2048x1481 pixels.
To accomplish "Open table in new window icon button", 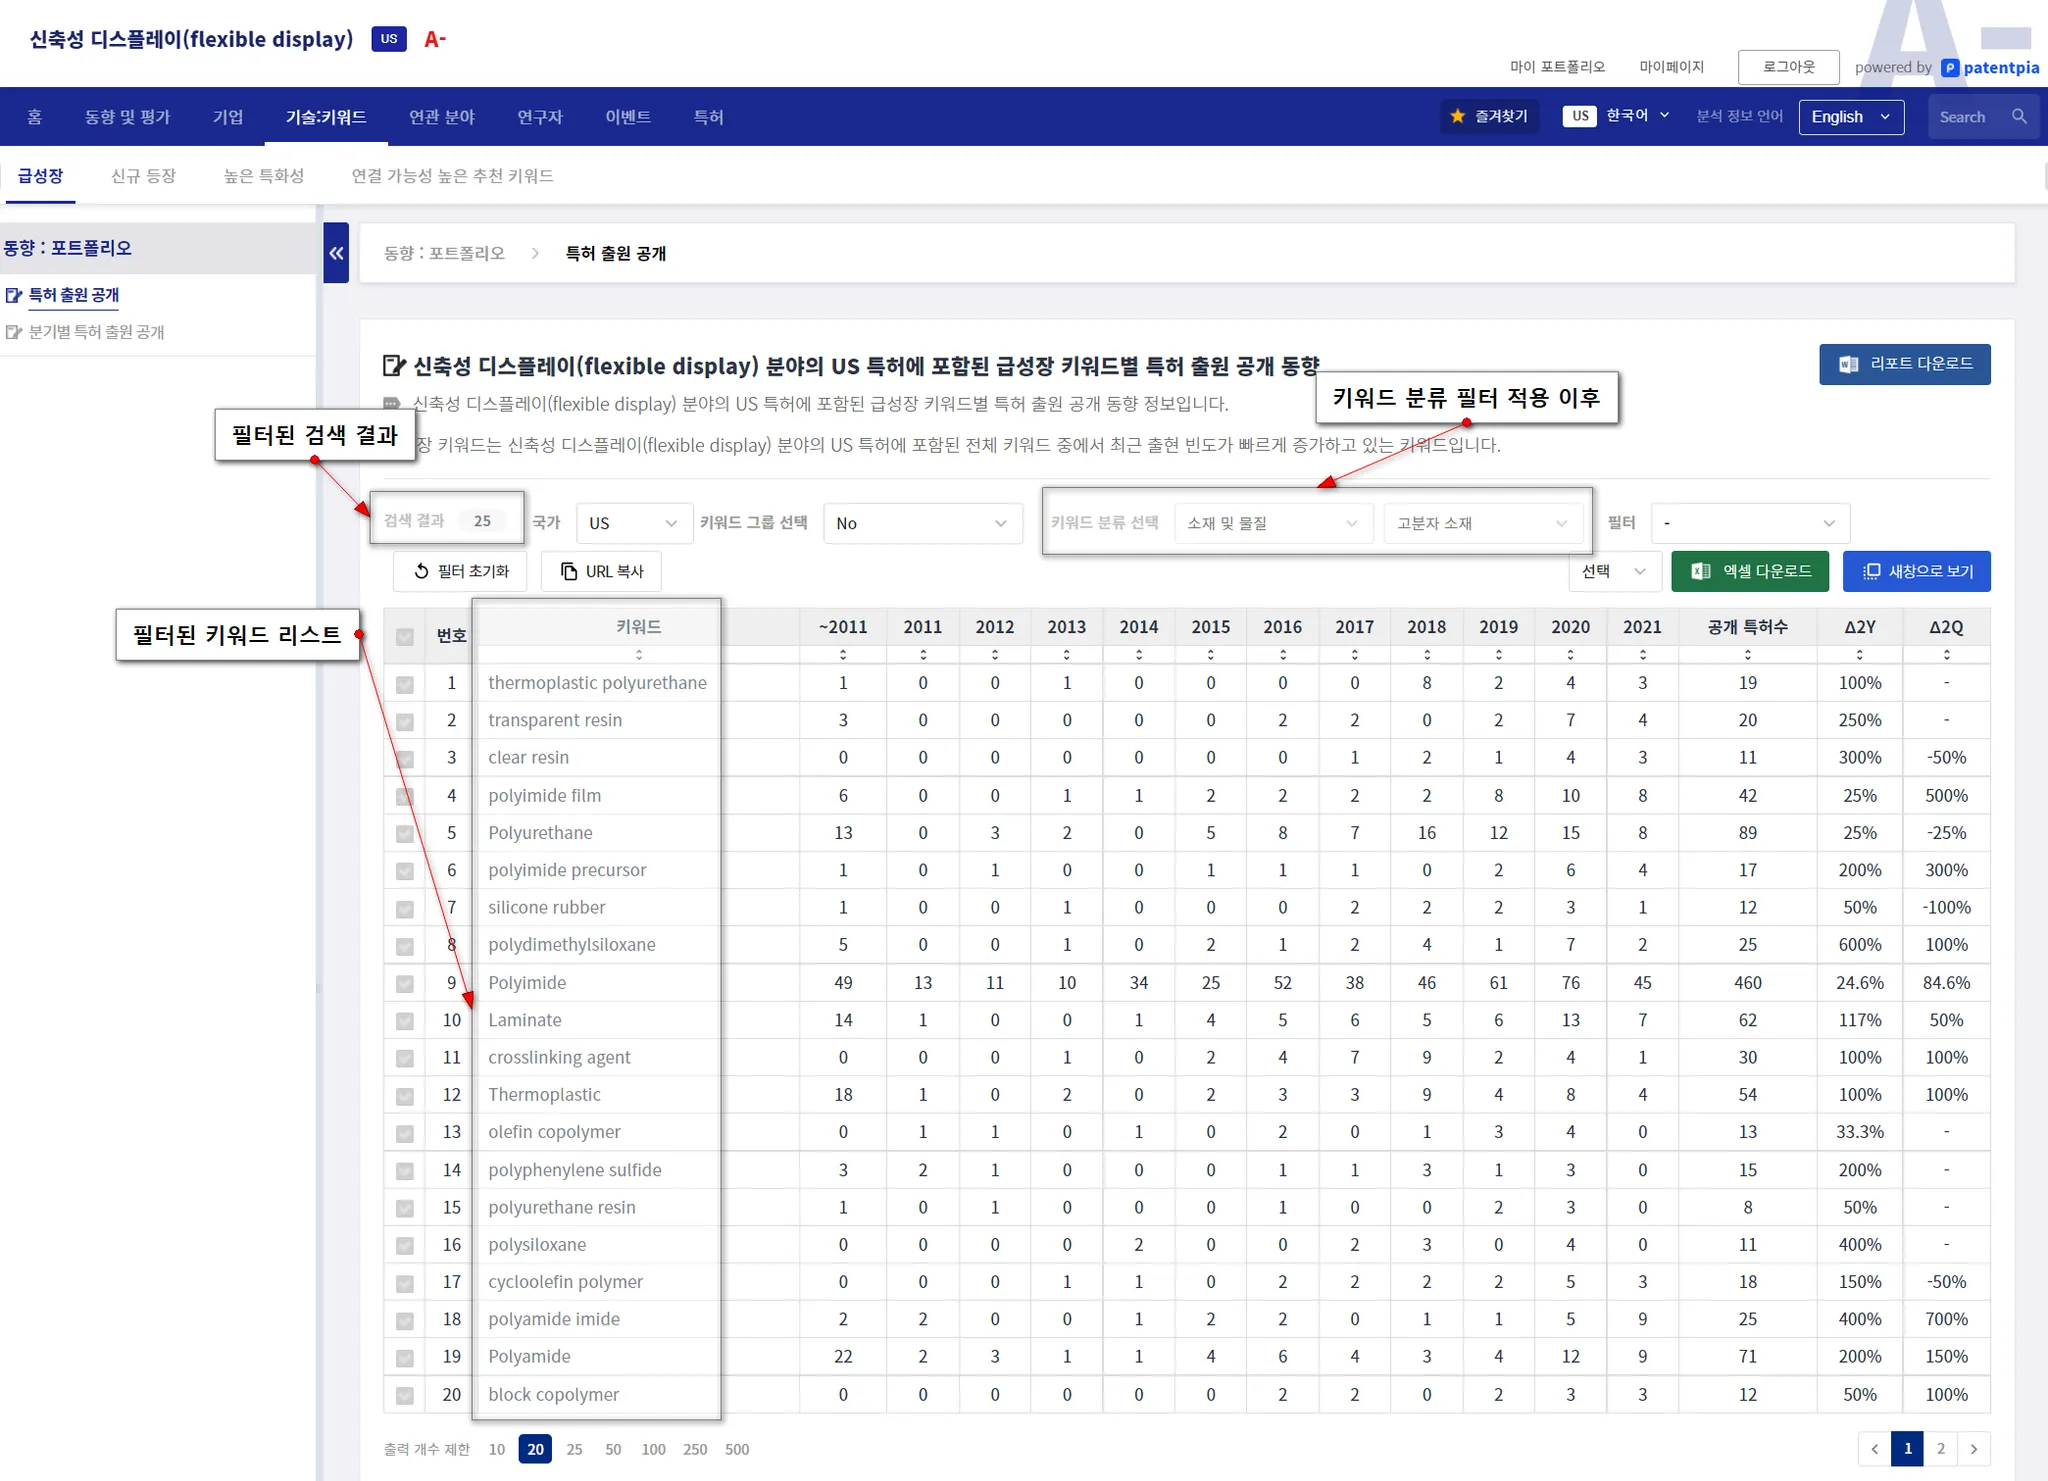I will click(x=1916, y=571).
